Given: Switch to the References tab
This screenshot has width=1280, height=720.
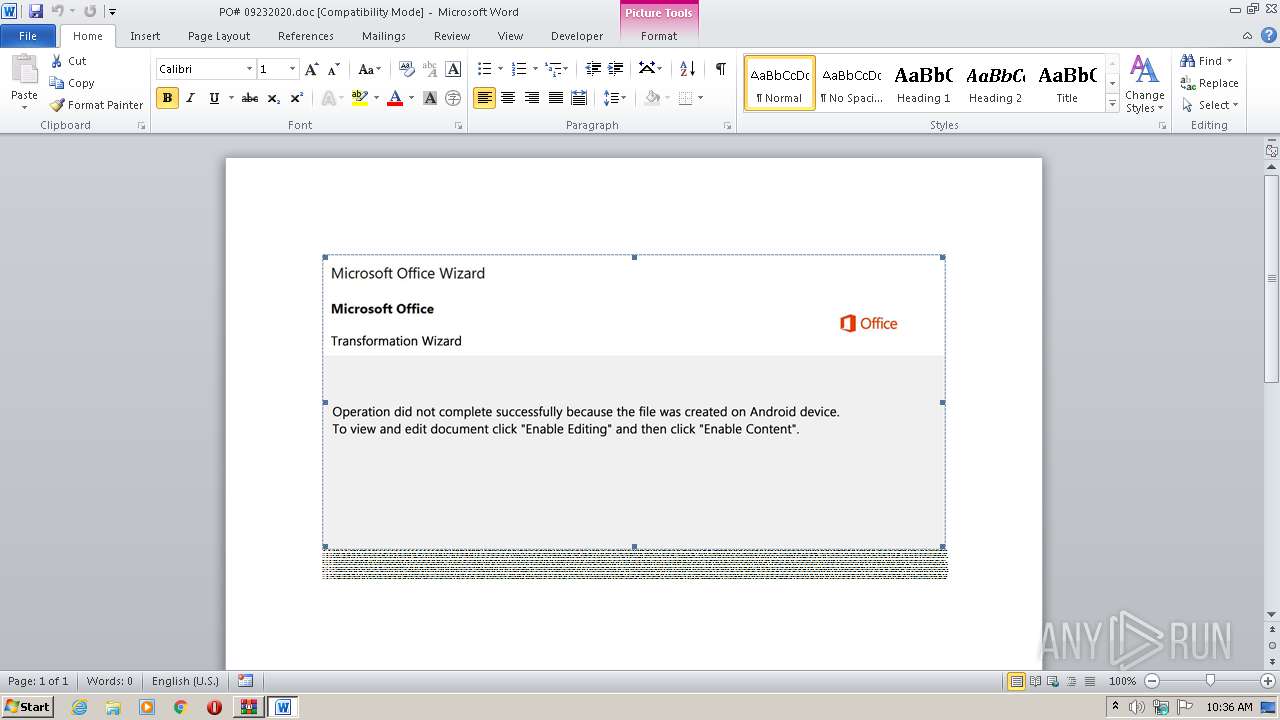Looking at the screenshot, I should pyautogui.click(x=306, y=36).
